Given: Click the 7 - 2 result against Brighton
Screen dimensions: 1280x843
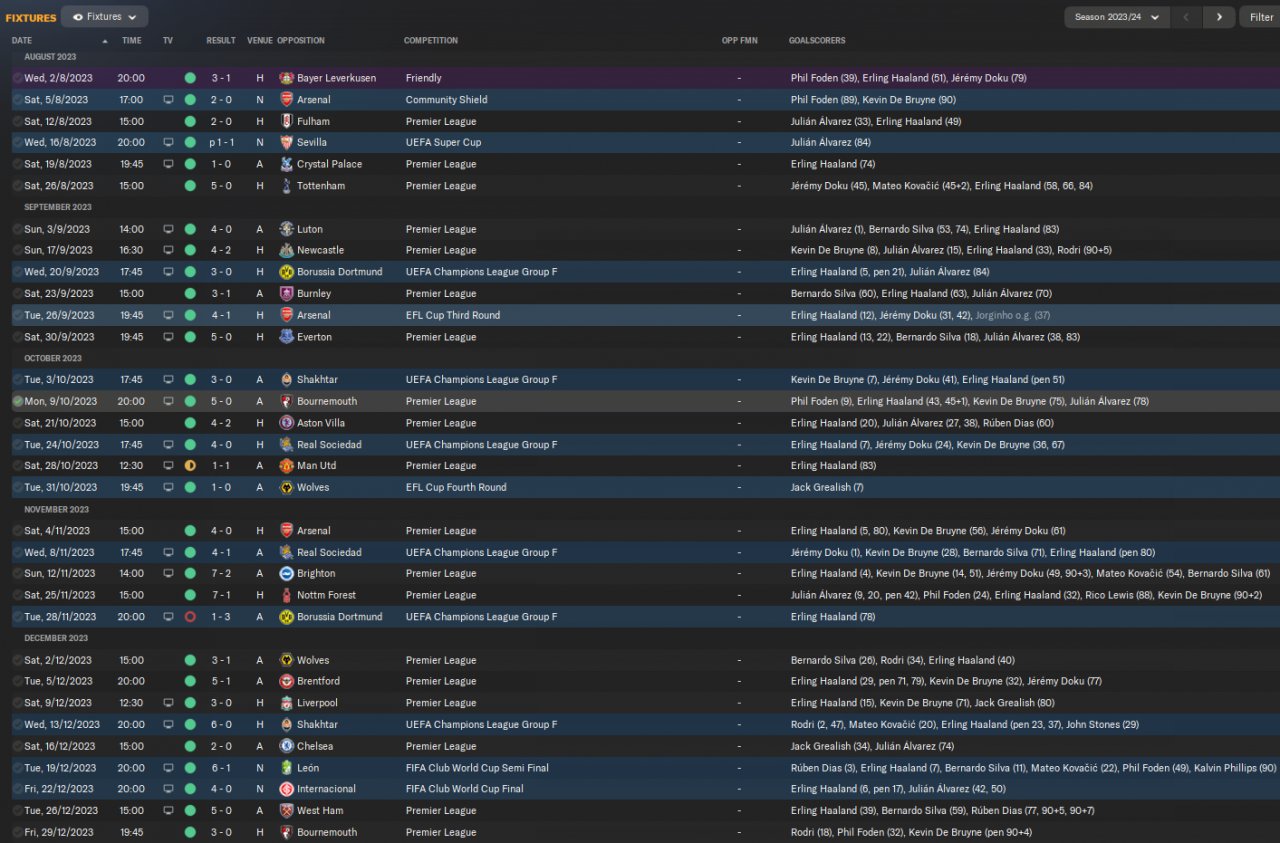Looking at the screenshot, I should [x=221, y=574].
